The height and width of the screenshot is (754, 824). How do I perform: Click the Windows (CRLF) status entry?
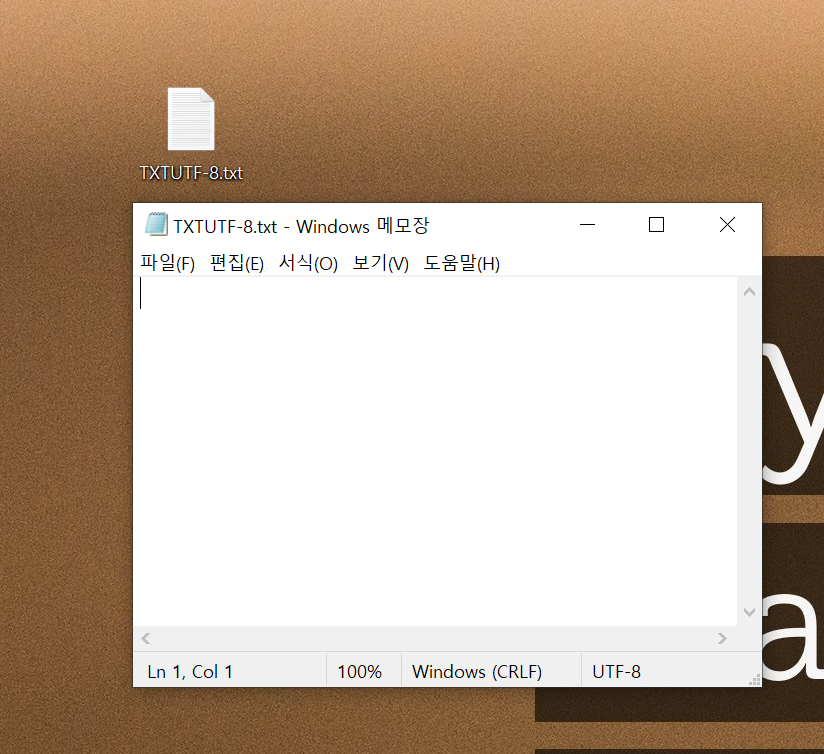477,672
